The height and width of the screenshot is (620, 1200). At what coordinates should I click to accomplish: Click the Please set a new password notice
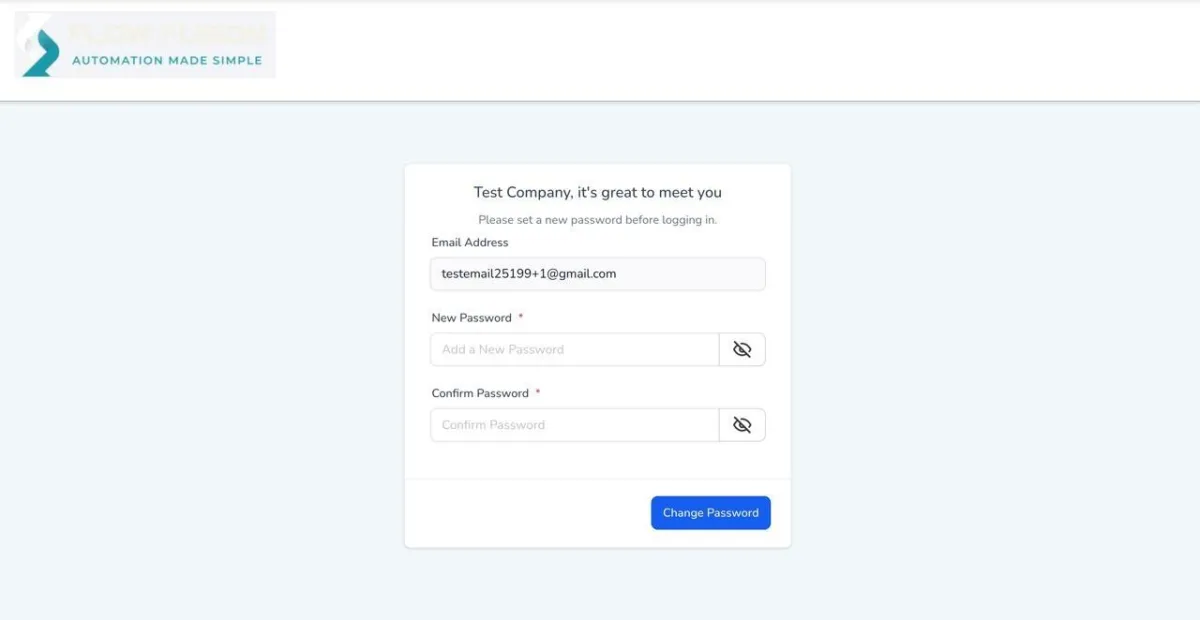597,219
